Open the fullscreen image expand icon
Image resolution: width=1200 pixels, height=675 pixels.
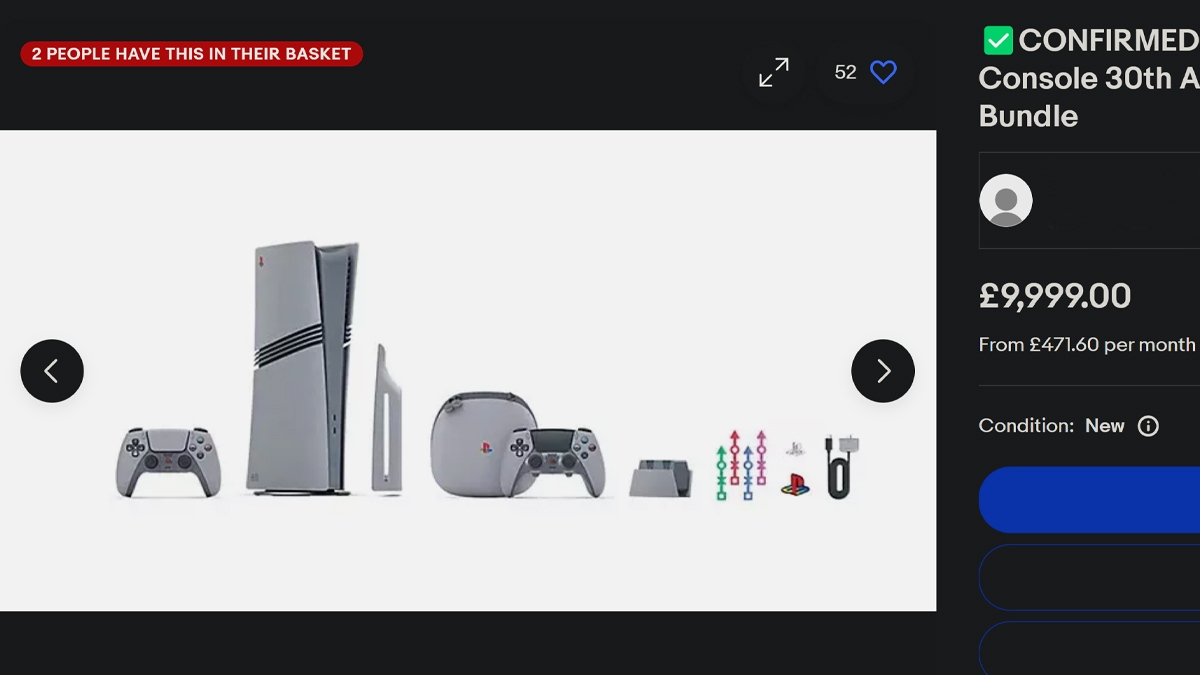click(773, 72)
